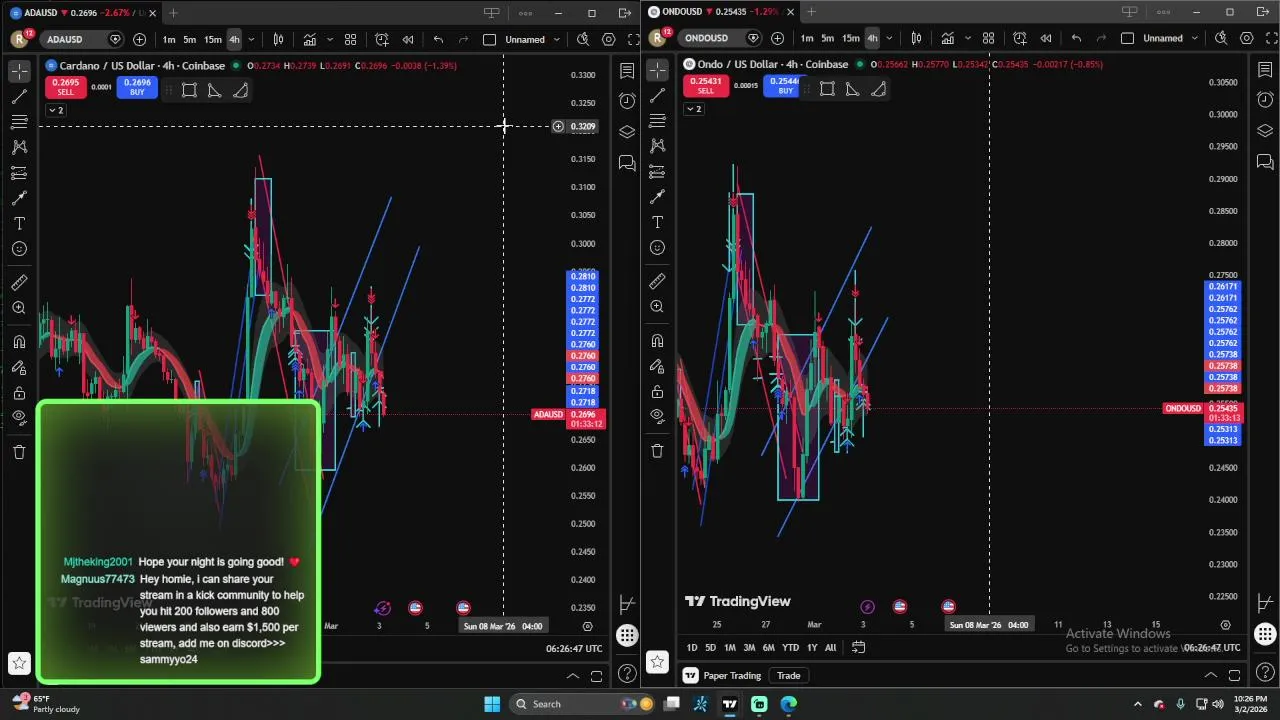Screen dimensions: 1280x720
Task: Open layout grid templates in ADAUSD toolbar
Action: (351, 39)
